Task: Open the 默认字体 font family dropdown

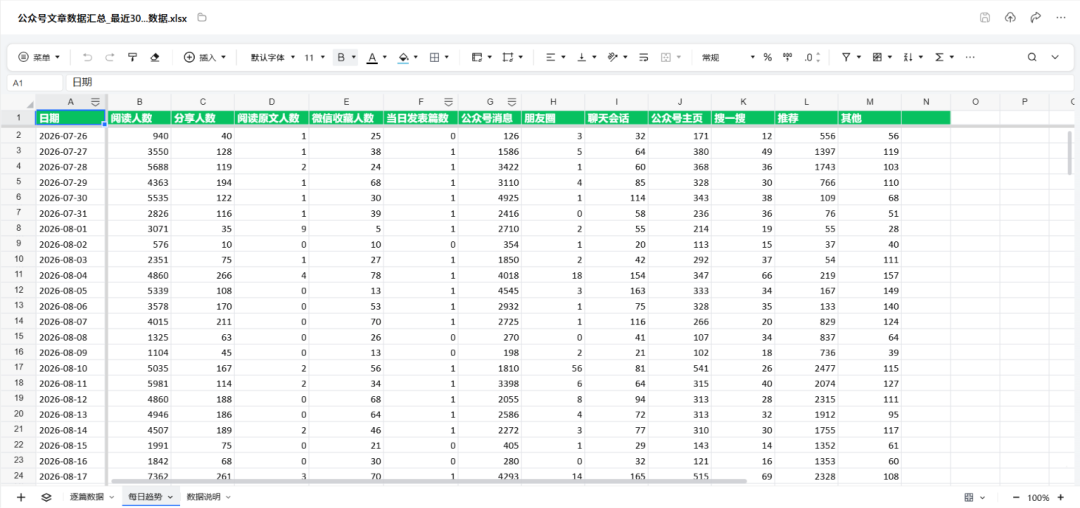Action: click(273, 58)
